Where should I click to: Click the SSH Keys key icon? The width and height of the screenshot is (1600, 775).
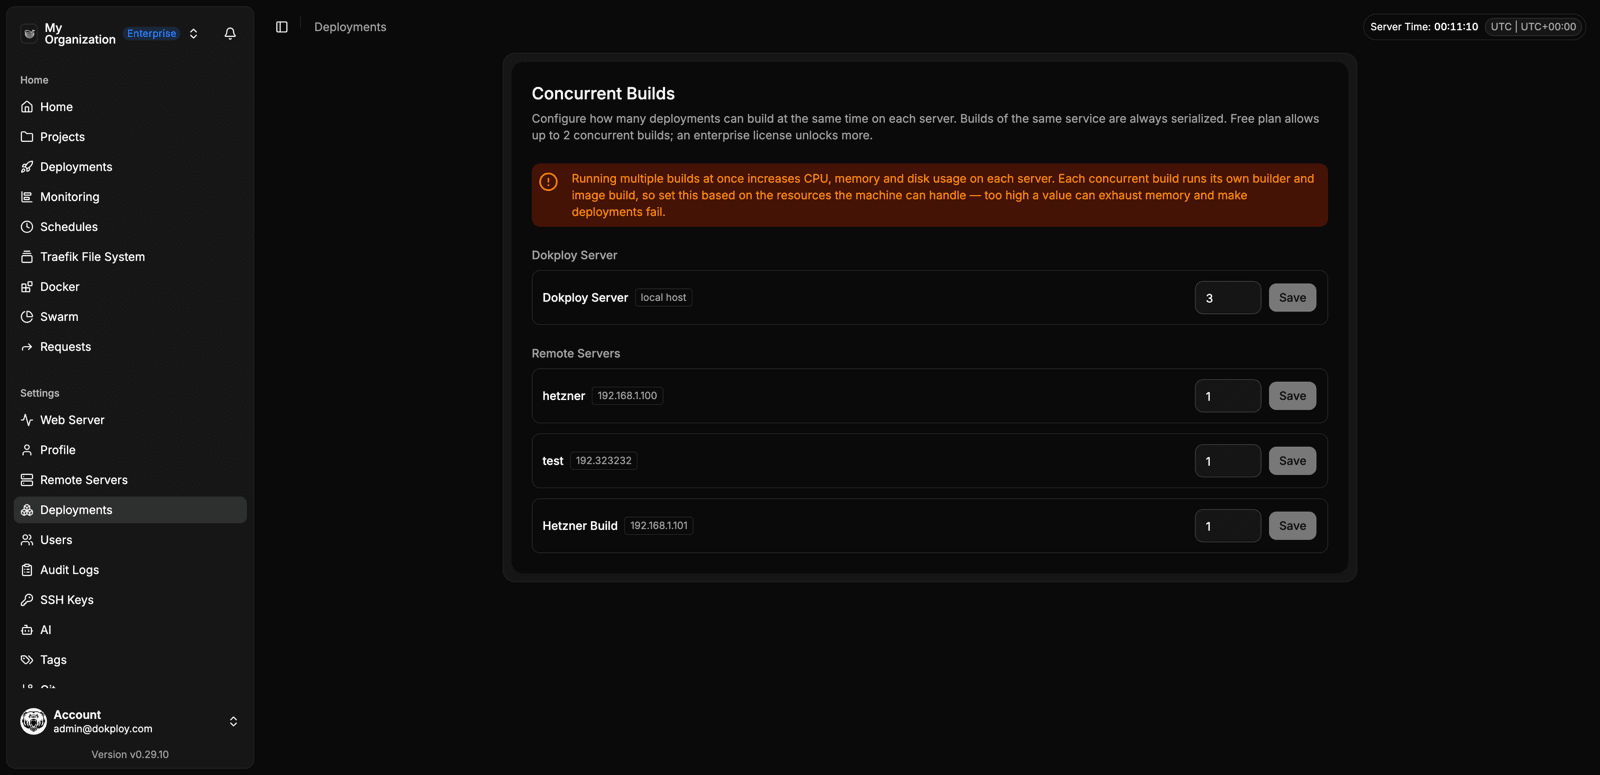tap(27, 600)
